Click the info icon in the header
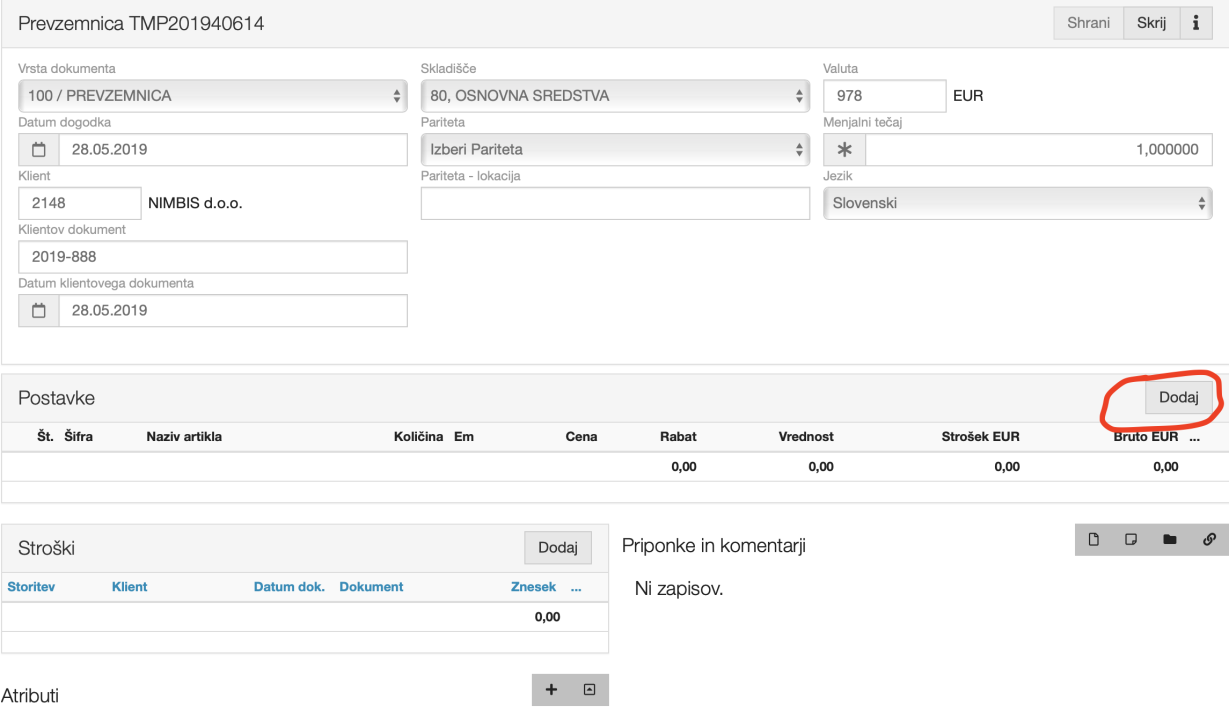 pyautogui.click(x=1195, y=23)
